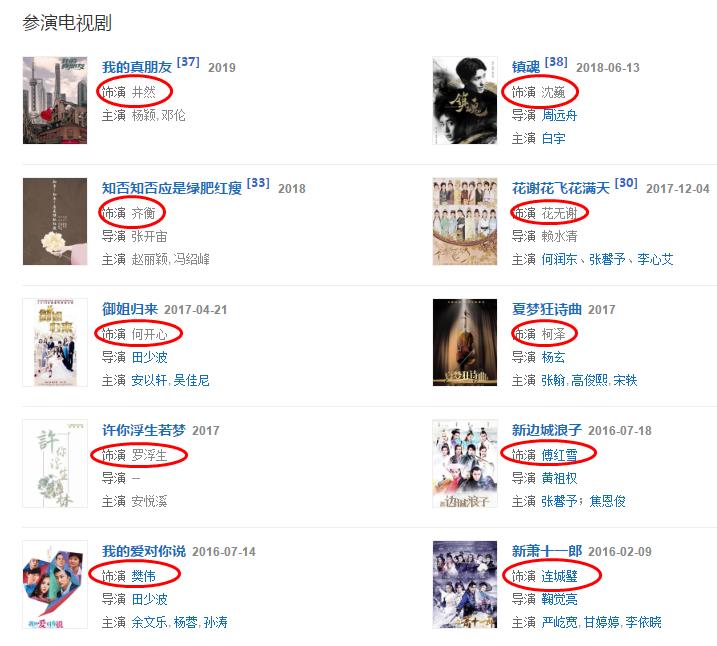717x646 pixels.
Task: Open reference [33] beside 知否知否应是绿肥红瘦
Action: point(258,183)
